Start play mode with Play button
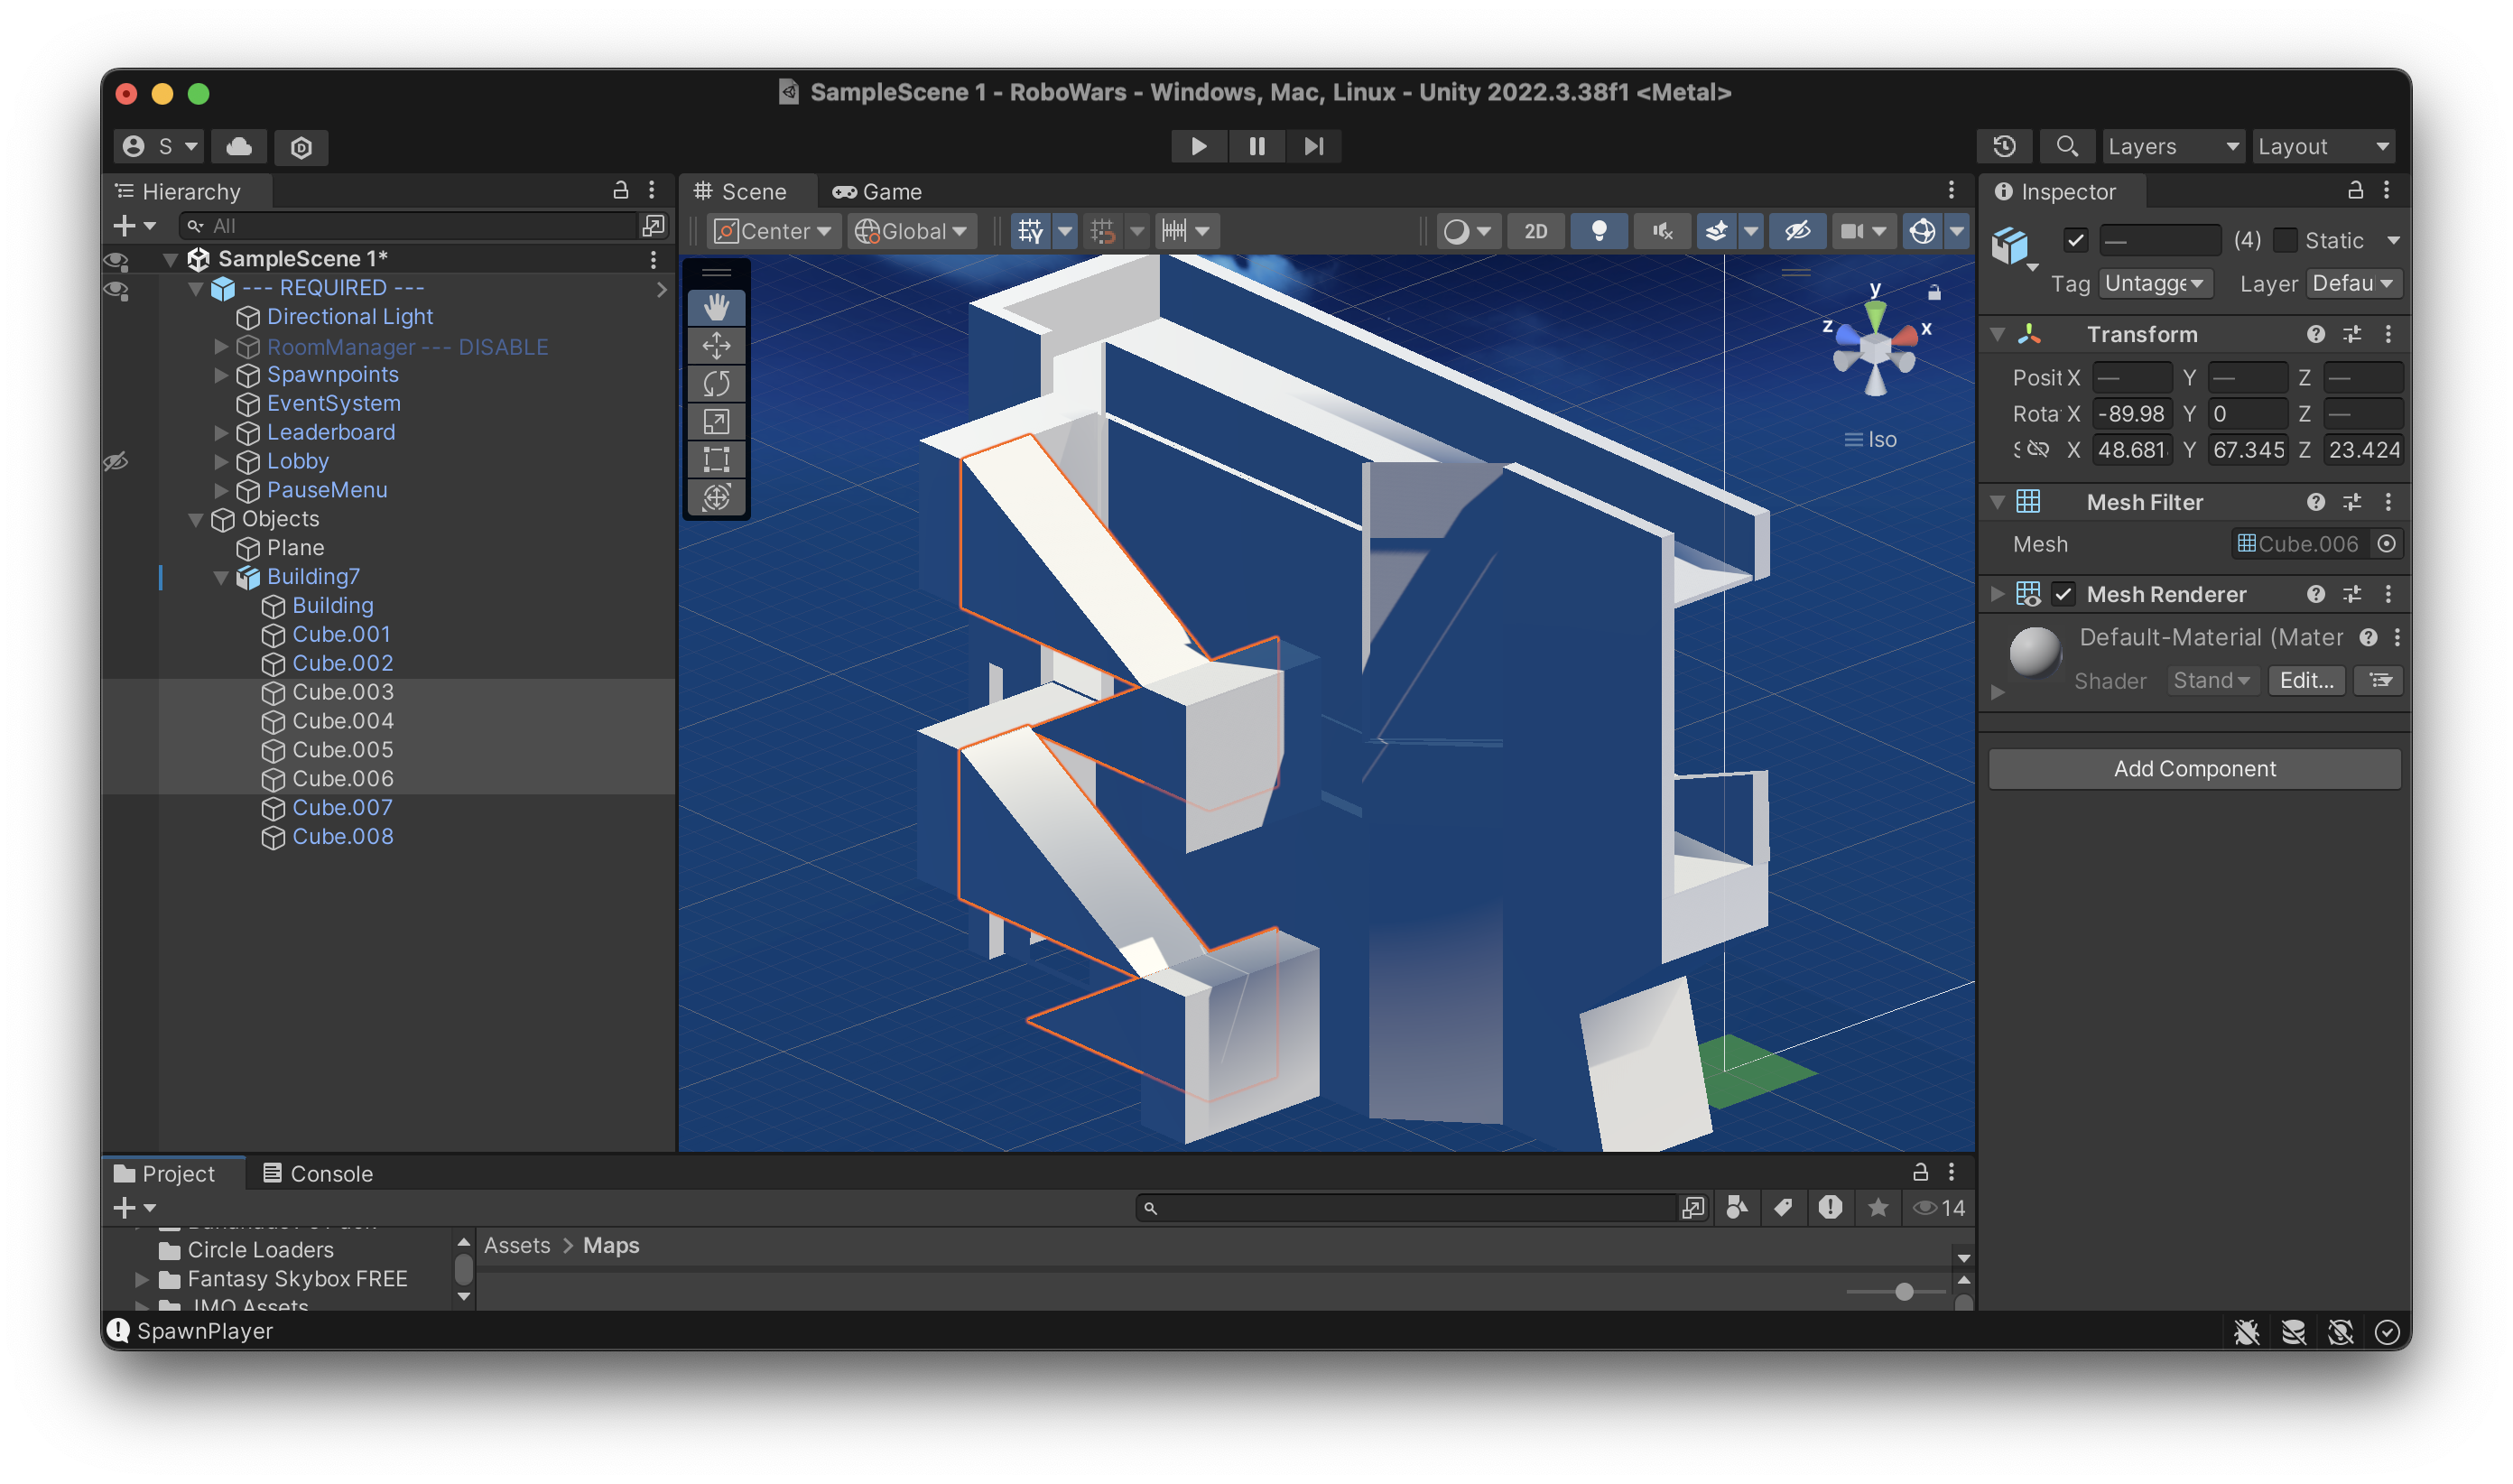 point(1197,146)
